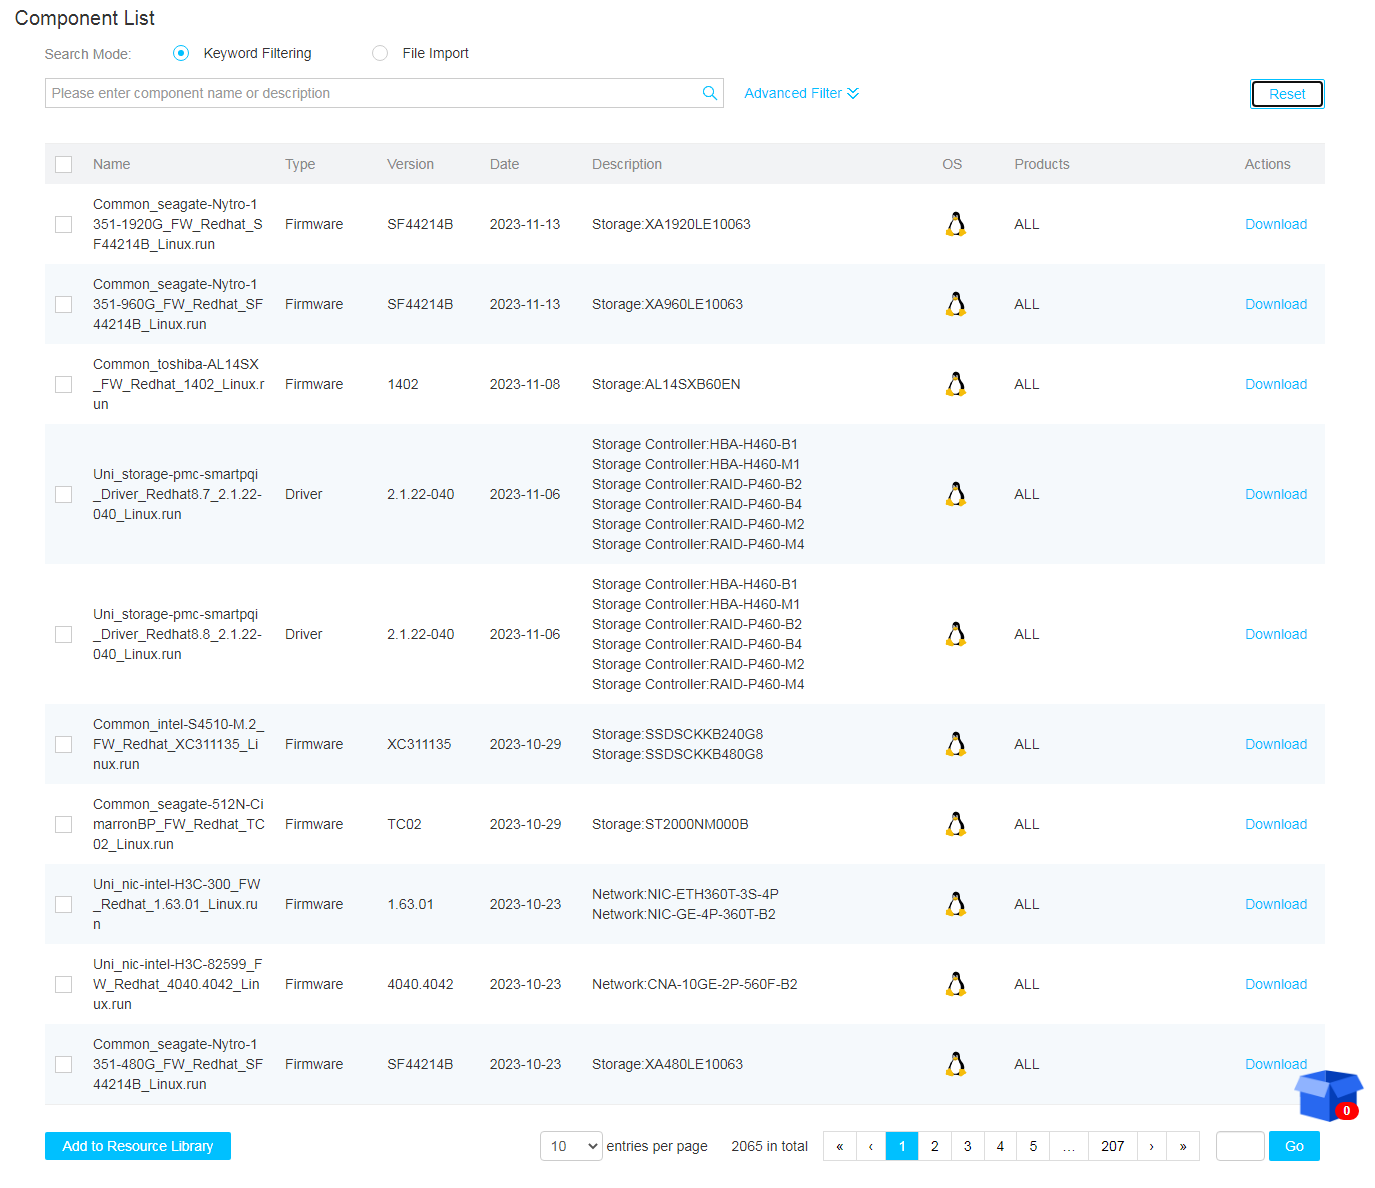Check the Nytro-1351-480G firmware row checkbox
Image resolution: width=1375 pixels, height=1188 pixels.
(64, 1064)
